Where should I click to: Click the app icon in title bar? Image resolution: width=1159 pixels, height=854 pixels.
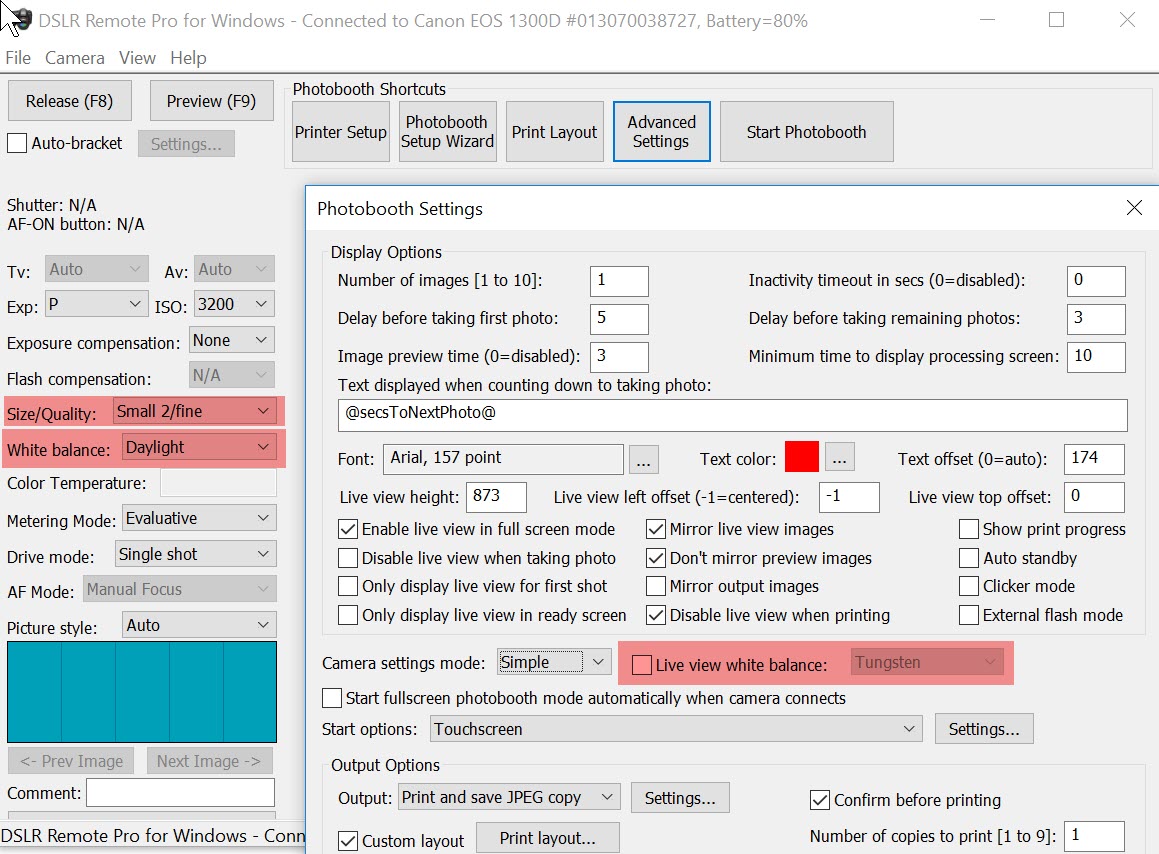tap(18, 20)
